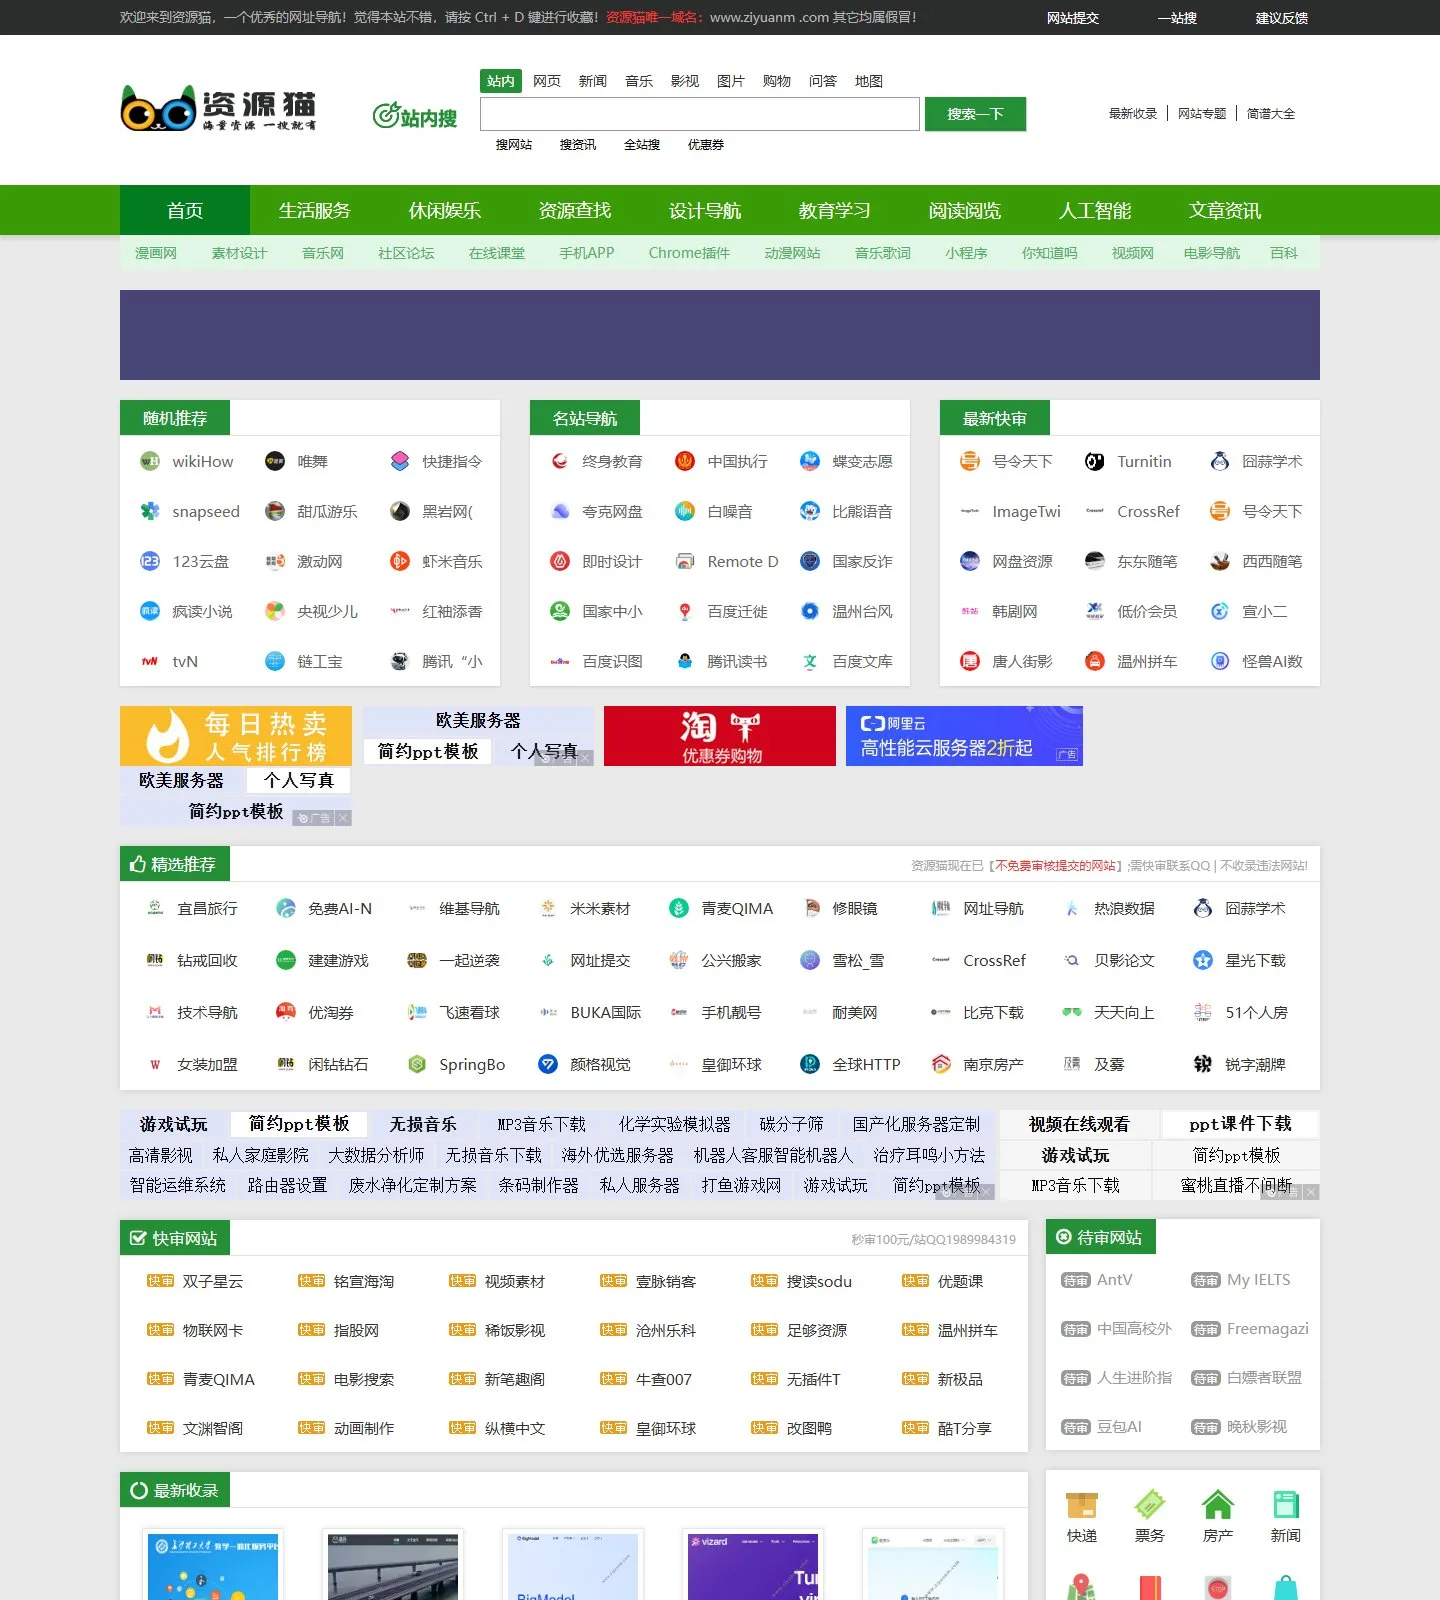The width and height of the screenshot is (1440, 1600).
Task: Click the 星光下载 star icon
Action: point(1203,960)
